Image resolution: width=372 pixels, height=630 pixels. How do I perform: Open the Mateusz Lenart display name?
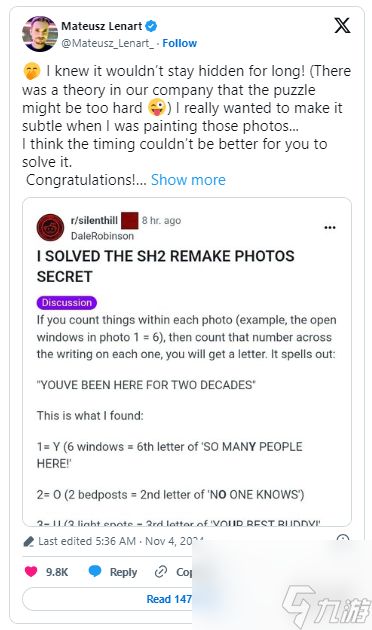pyautogui.click(x=102, y=26)
